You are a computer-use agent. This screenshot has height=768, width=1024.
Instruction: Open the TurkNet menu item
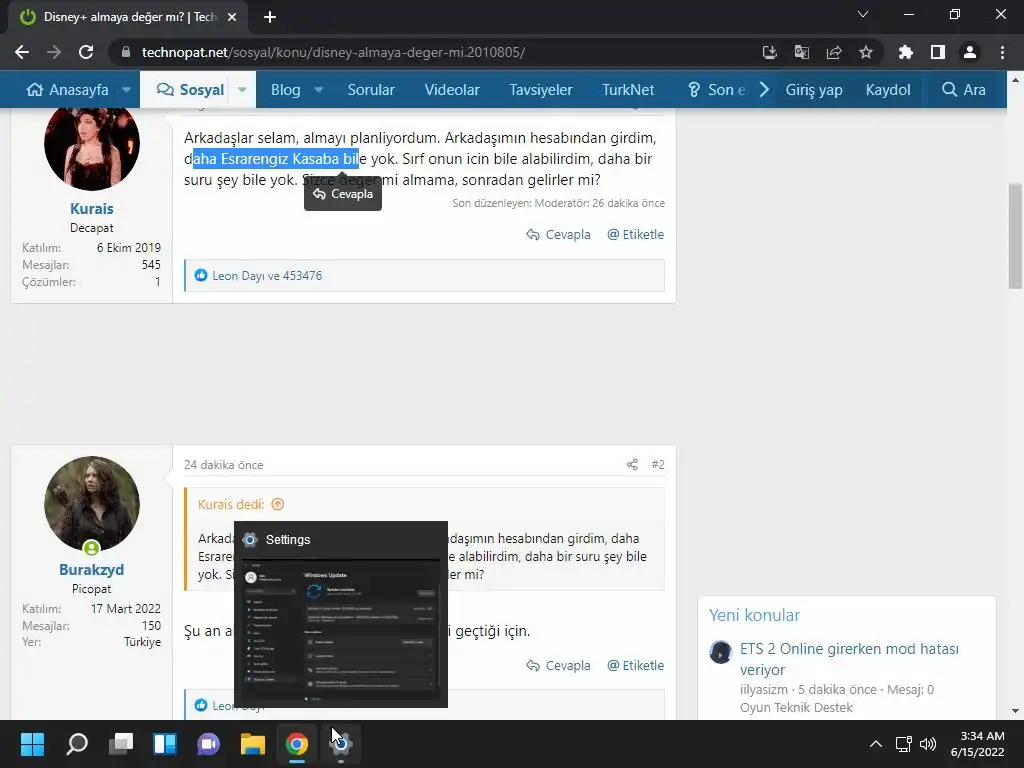tap(628, 89)
